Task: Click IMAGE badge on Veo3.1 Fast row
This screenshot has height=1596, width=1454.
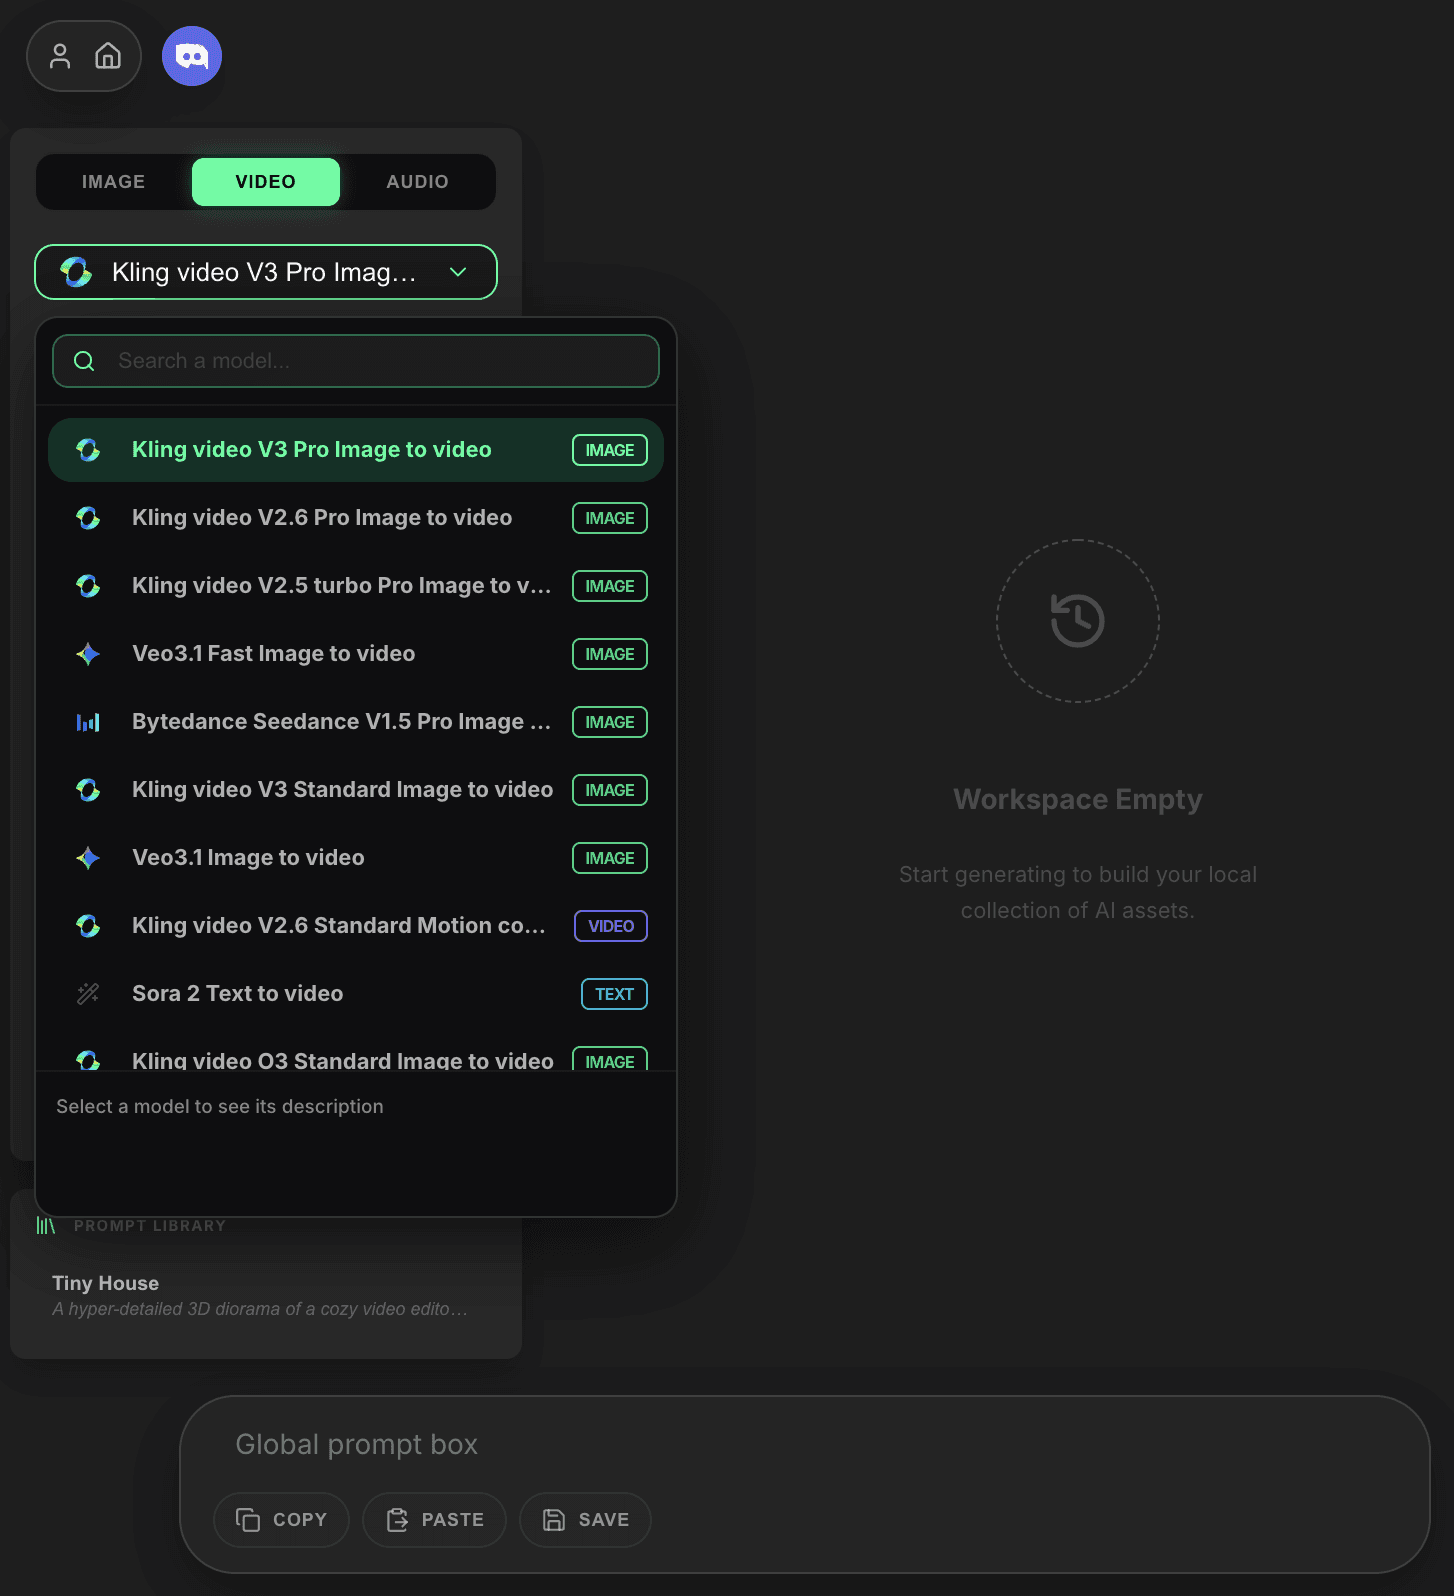Action: [610, 654]
